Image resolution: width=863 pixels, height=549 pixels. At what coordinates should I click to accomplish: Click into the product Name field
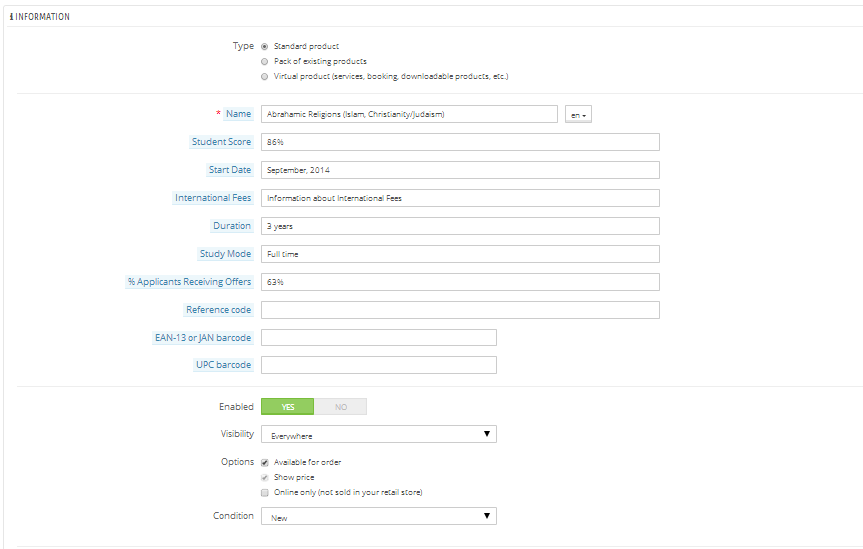(409, 114)
